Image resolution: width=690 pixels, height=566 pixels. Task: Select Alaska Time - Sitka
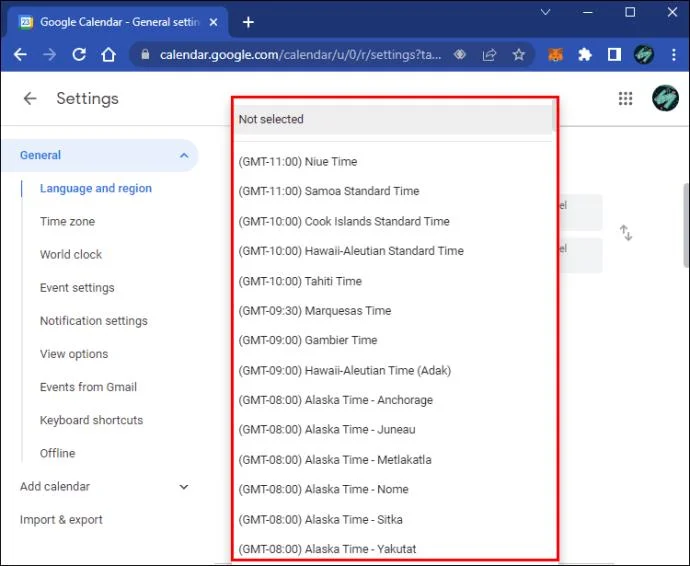pyautogui.click(x=393, y=520)
